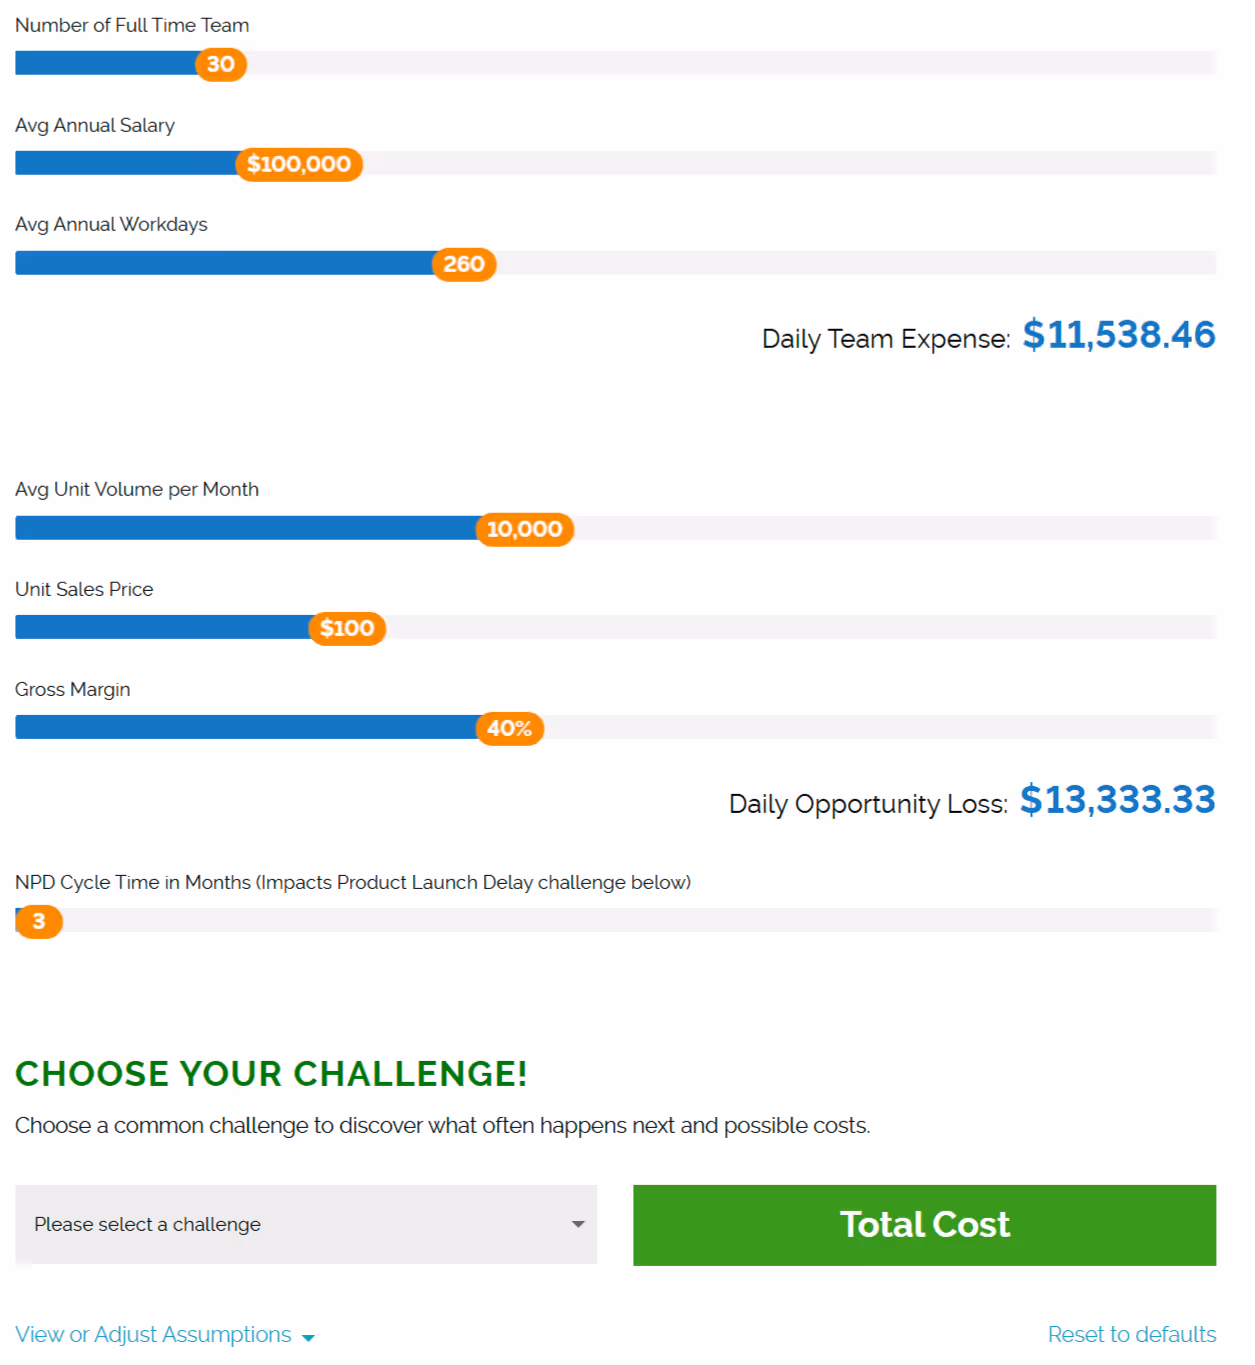Click the CHOOSE YOUR CHALLENGE heading
Screen dimensions: 1255x1365
coord(271,1073)
